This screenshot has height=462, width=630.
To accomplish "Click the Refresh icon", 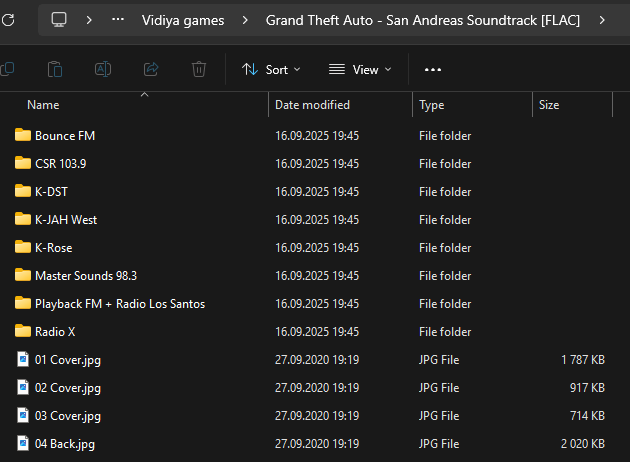I will pyautogui.click(x=8, y=20).
